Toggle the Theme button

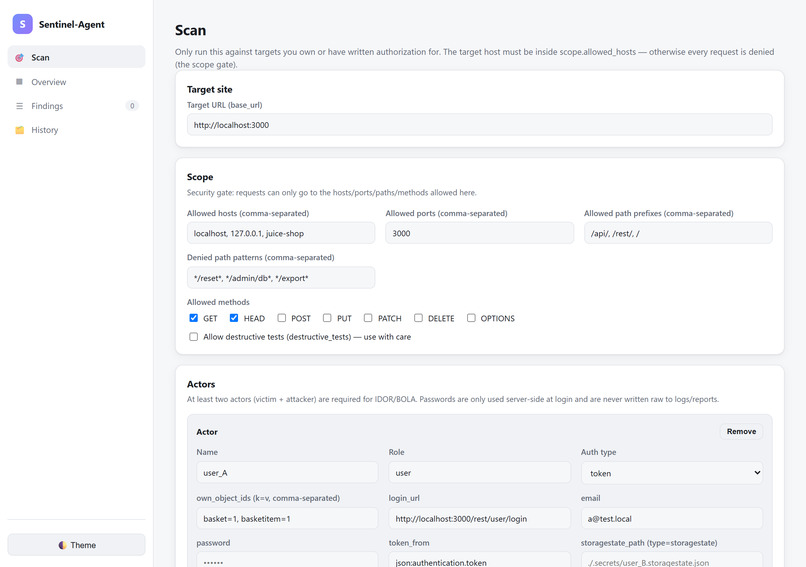pyautogui.click(x=77, y=545)
